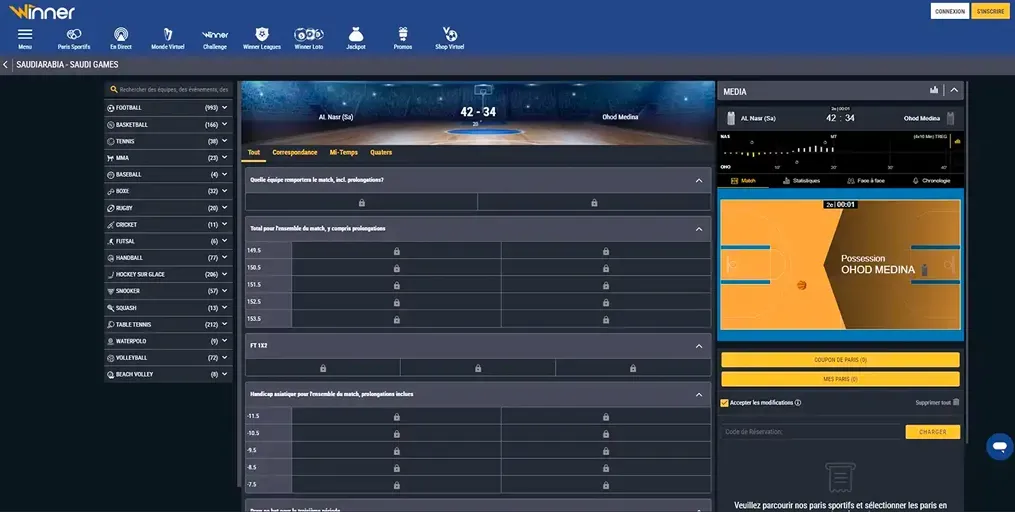Open the Statistiques tab in Media
The image size is (1015, 512).
tap(800, 181)
